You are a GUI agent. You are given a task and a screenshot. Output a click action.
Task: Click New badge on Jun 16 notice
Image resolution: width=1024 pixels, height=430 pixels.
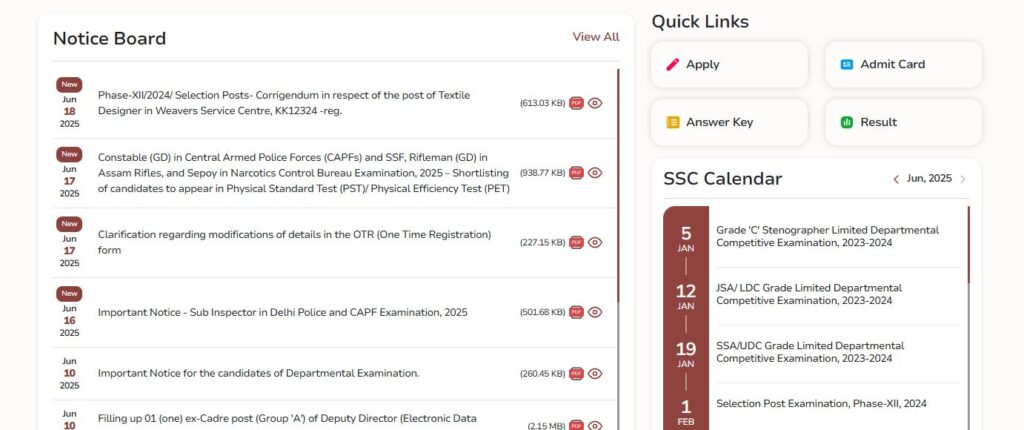69,293
